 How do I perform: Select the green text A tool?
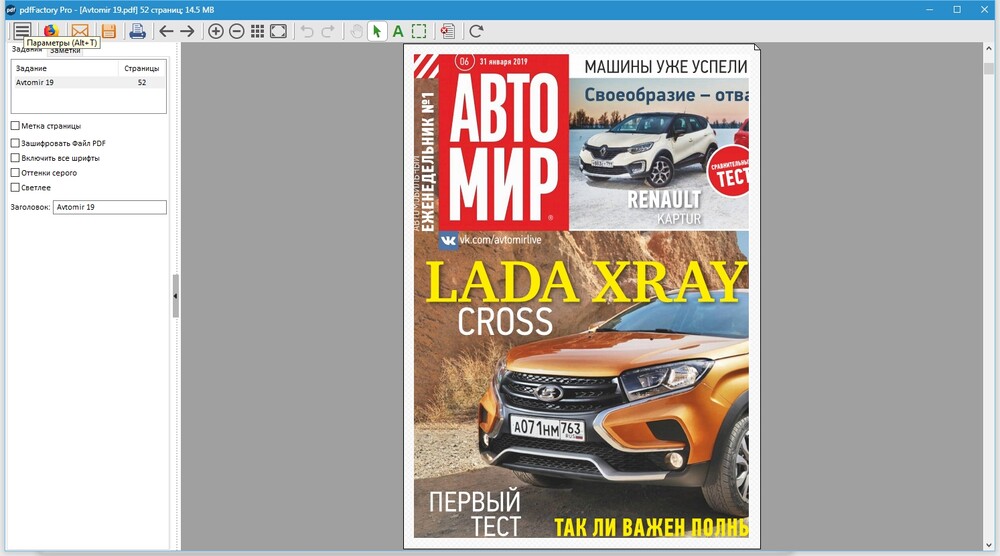(x=398, y=31)
